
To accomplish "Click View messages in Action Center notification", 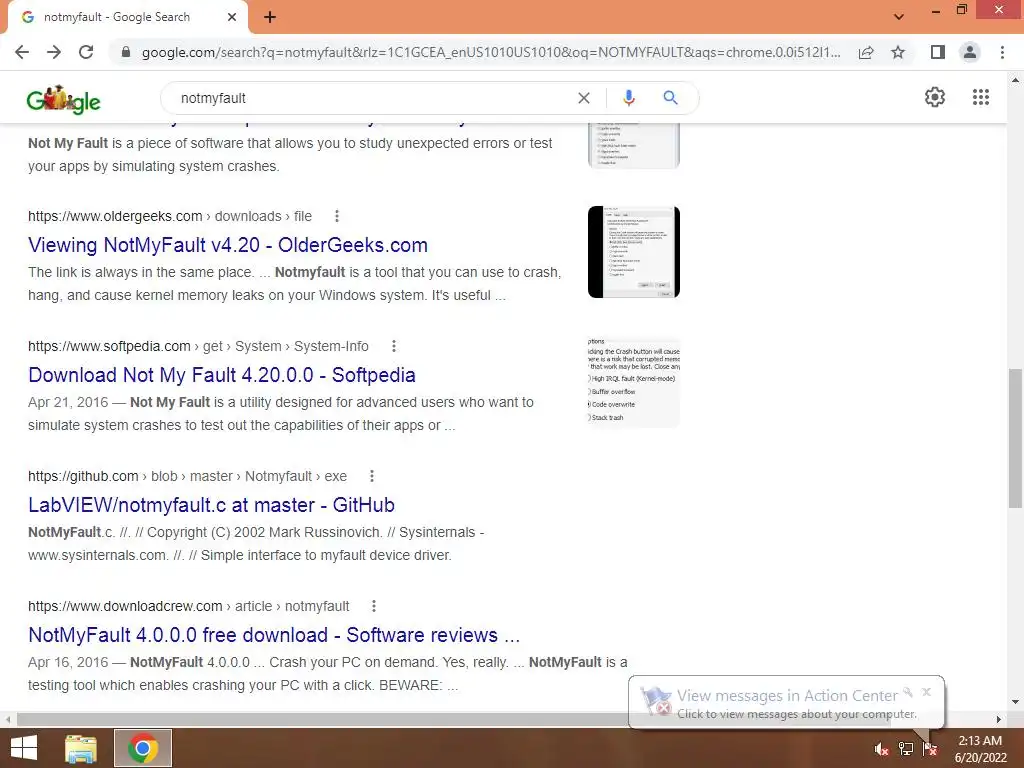I will point(787,696).
